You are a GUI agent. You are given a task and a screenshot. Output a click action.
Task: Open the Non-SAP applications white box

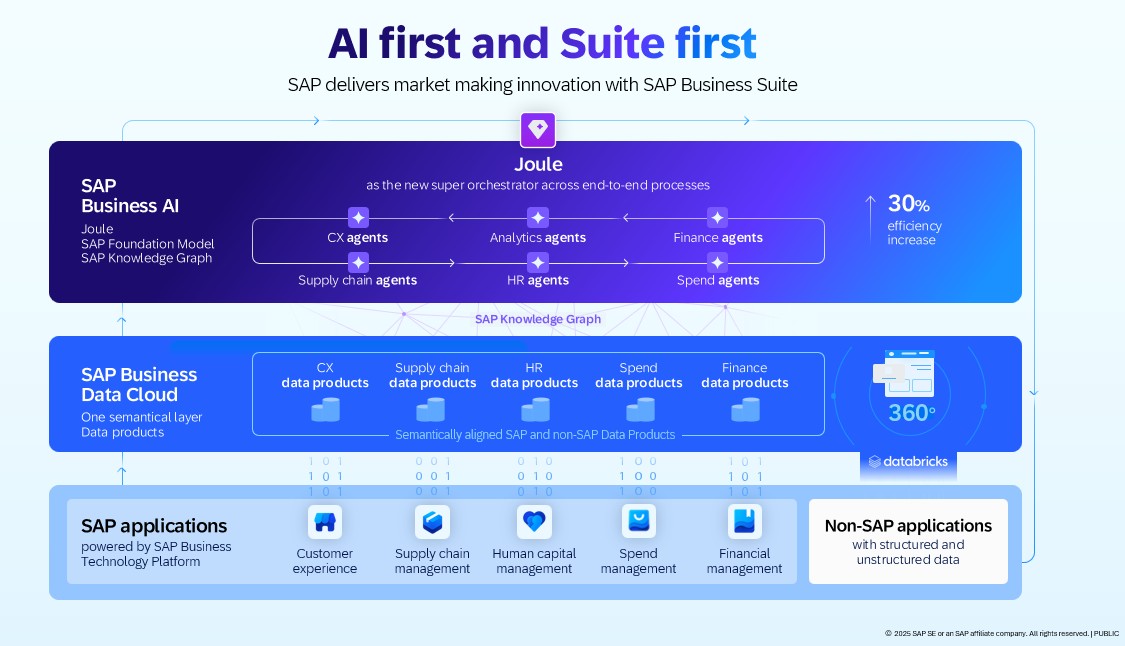click(908, 541)
